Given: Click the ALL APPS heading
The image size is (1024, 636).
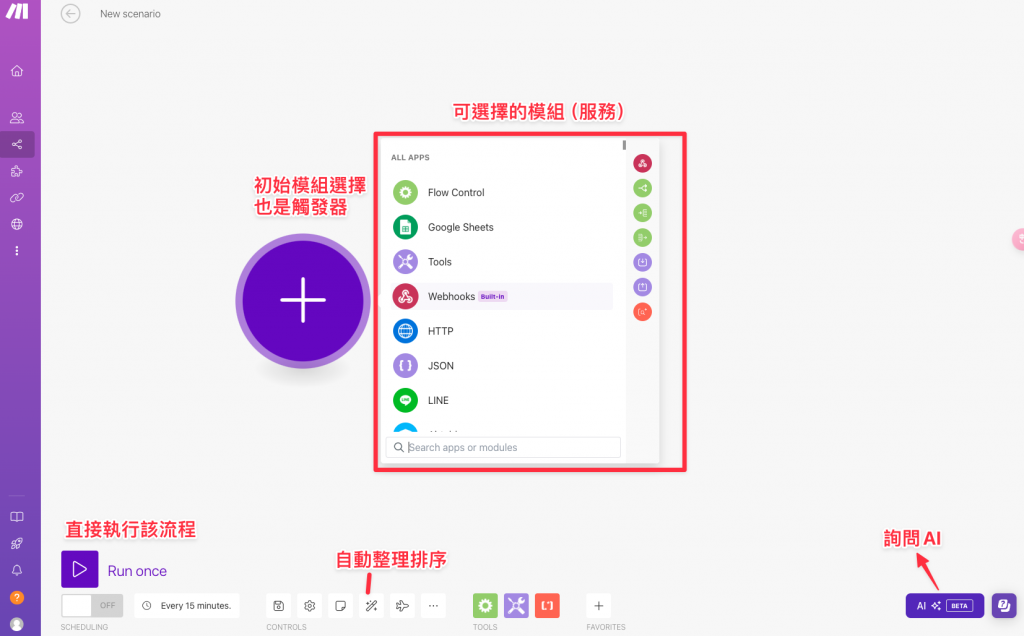Looking at the screenshot, I should 410,157.
